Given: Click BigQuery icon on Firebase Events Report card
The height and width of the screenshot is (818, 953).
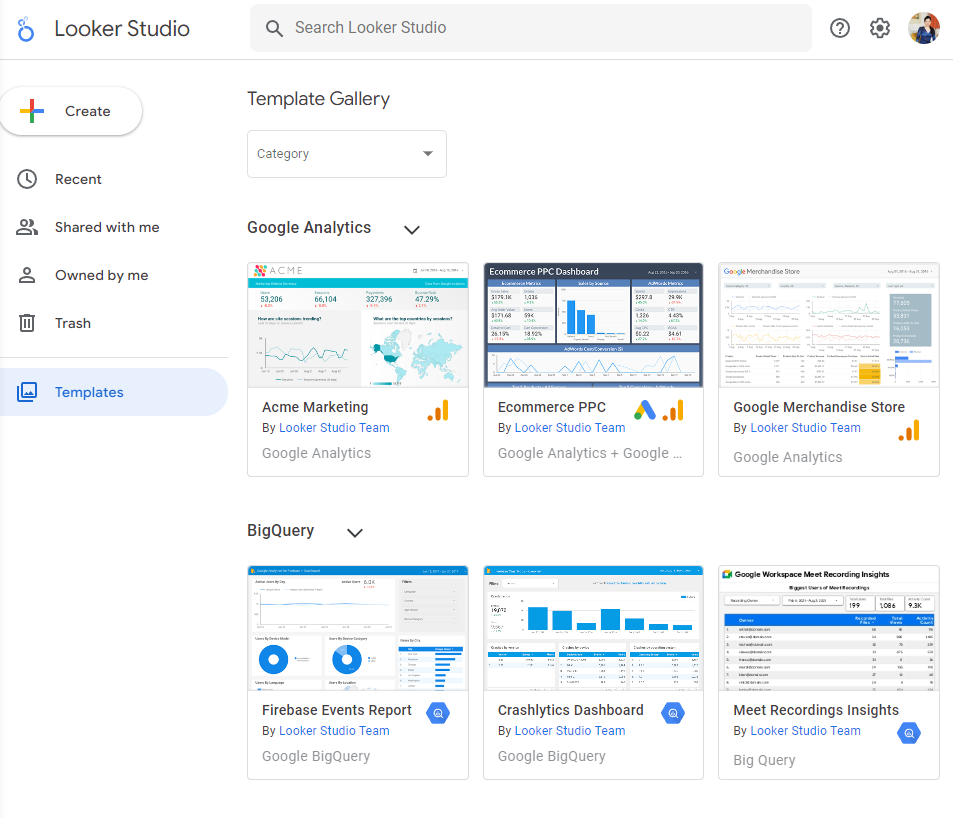Looking at the screenshot, I should (x=438, y=713).
